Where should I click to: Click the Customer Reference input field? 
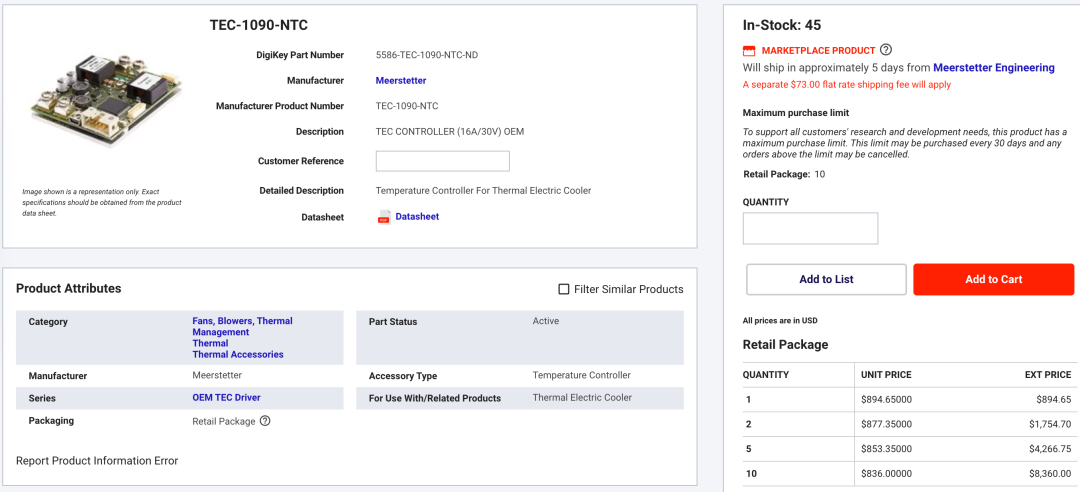point(442,161)
